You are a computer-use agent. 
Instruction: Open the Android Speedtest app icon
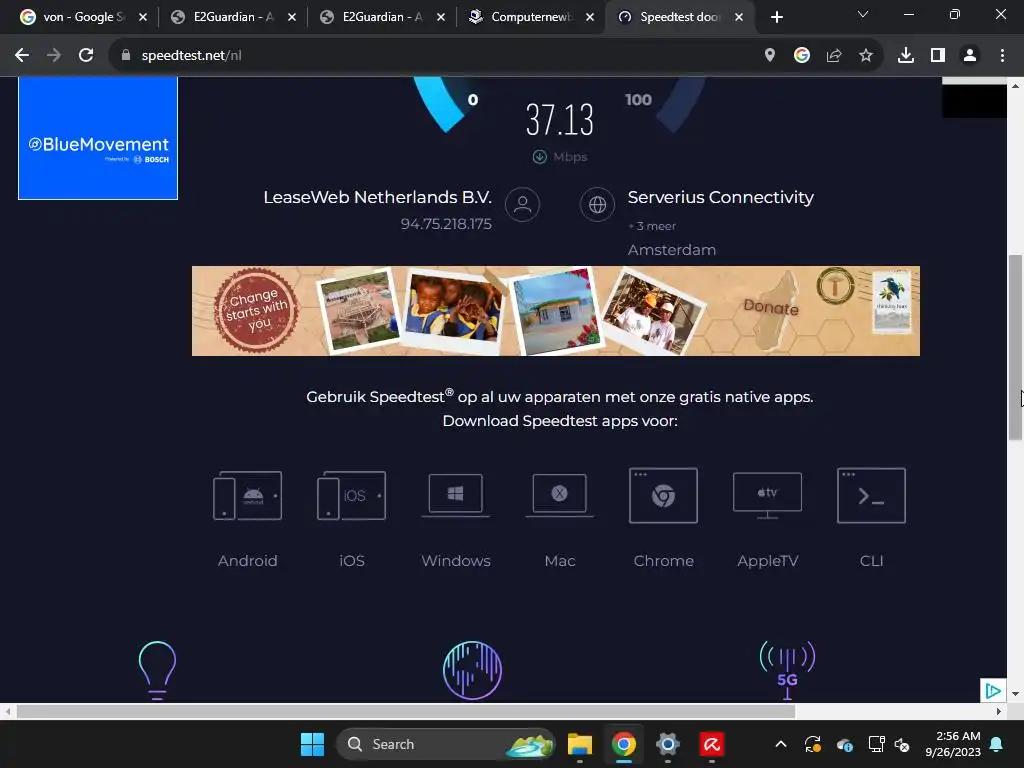(x=248, y=495)
